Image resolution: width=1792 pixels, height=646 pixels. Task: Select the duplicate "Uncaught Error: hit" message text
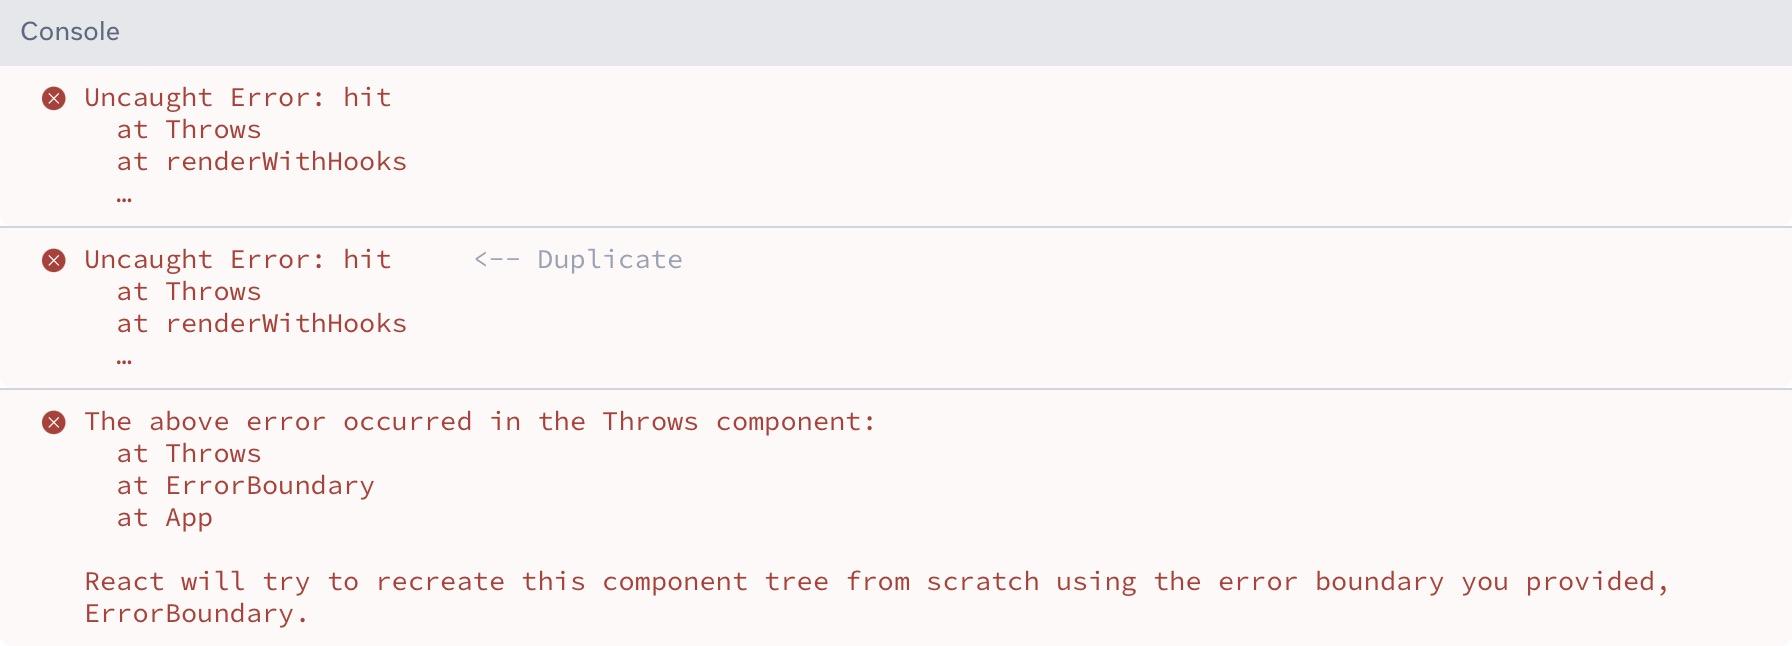point(237,260)
